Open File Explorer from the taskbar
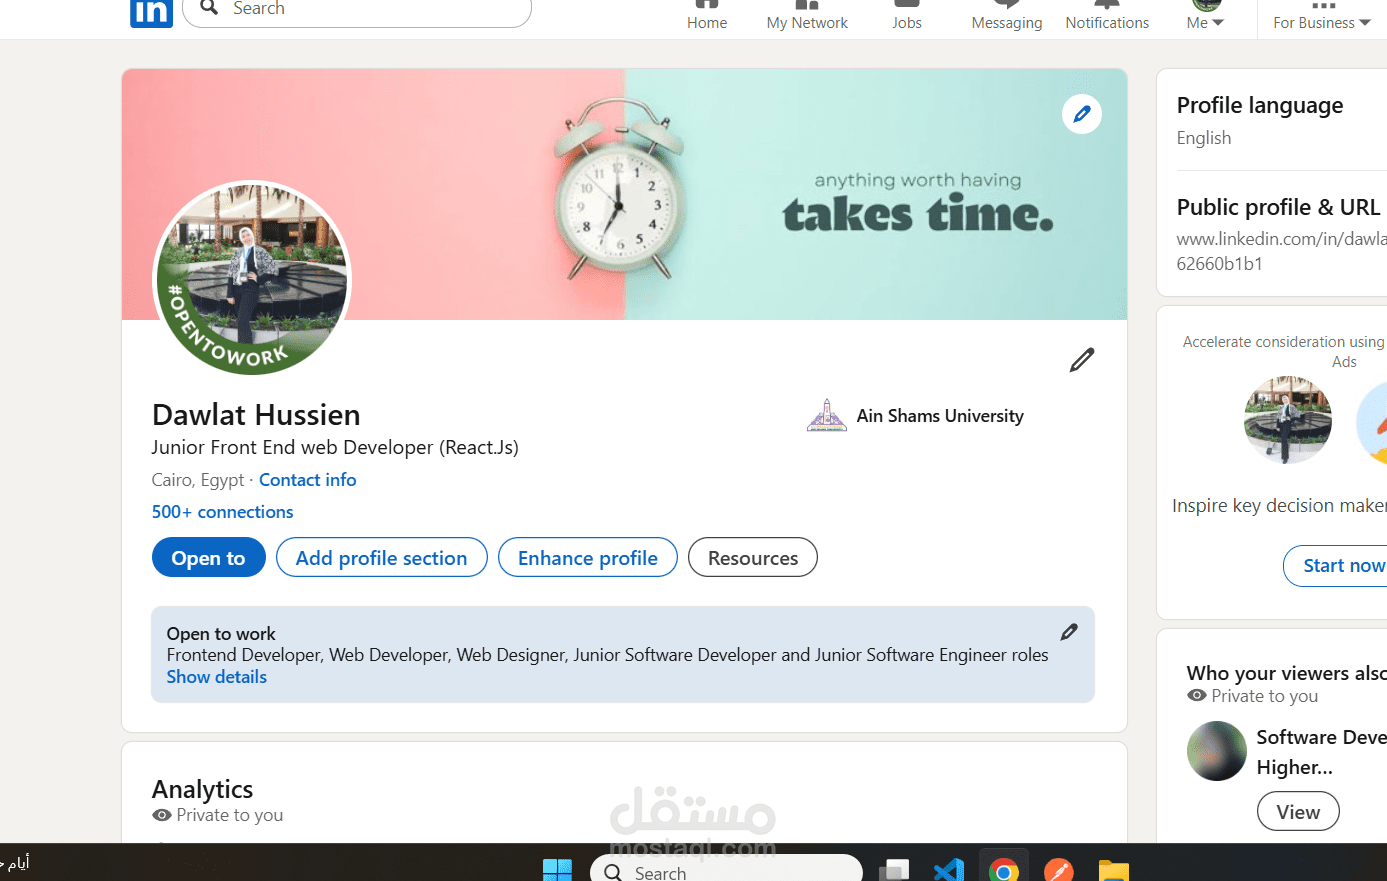1387x881 pixels. pyautogui.click(x=1113, y=871)
